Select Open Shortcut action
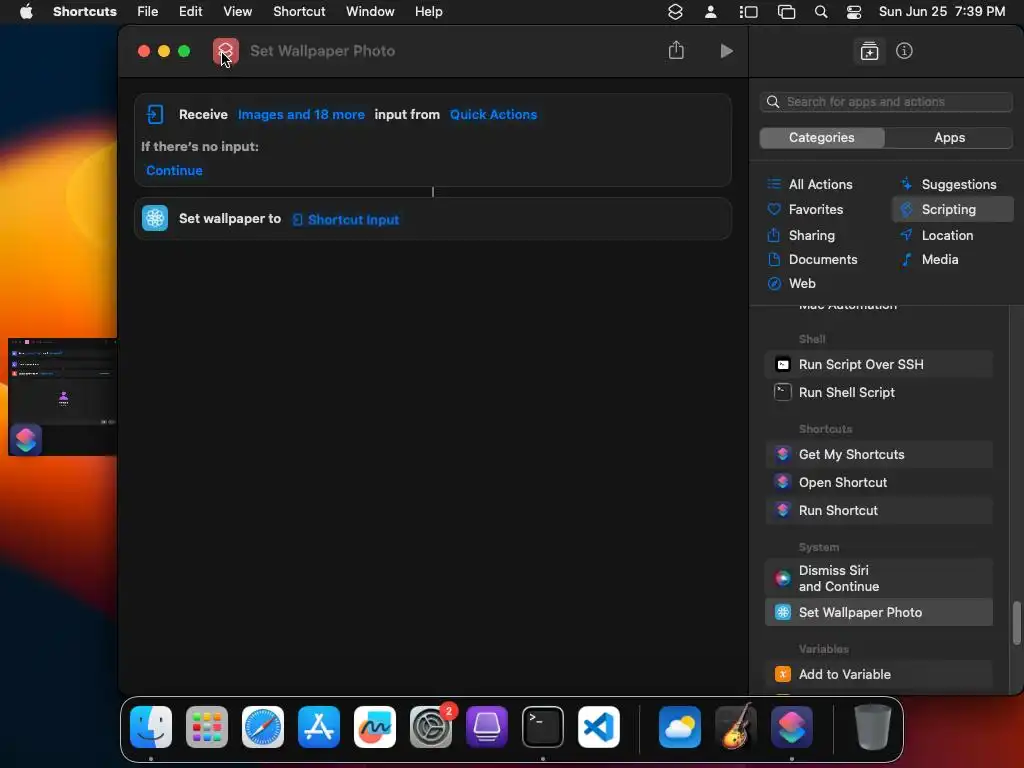 (x=878, y=483)
